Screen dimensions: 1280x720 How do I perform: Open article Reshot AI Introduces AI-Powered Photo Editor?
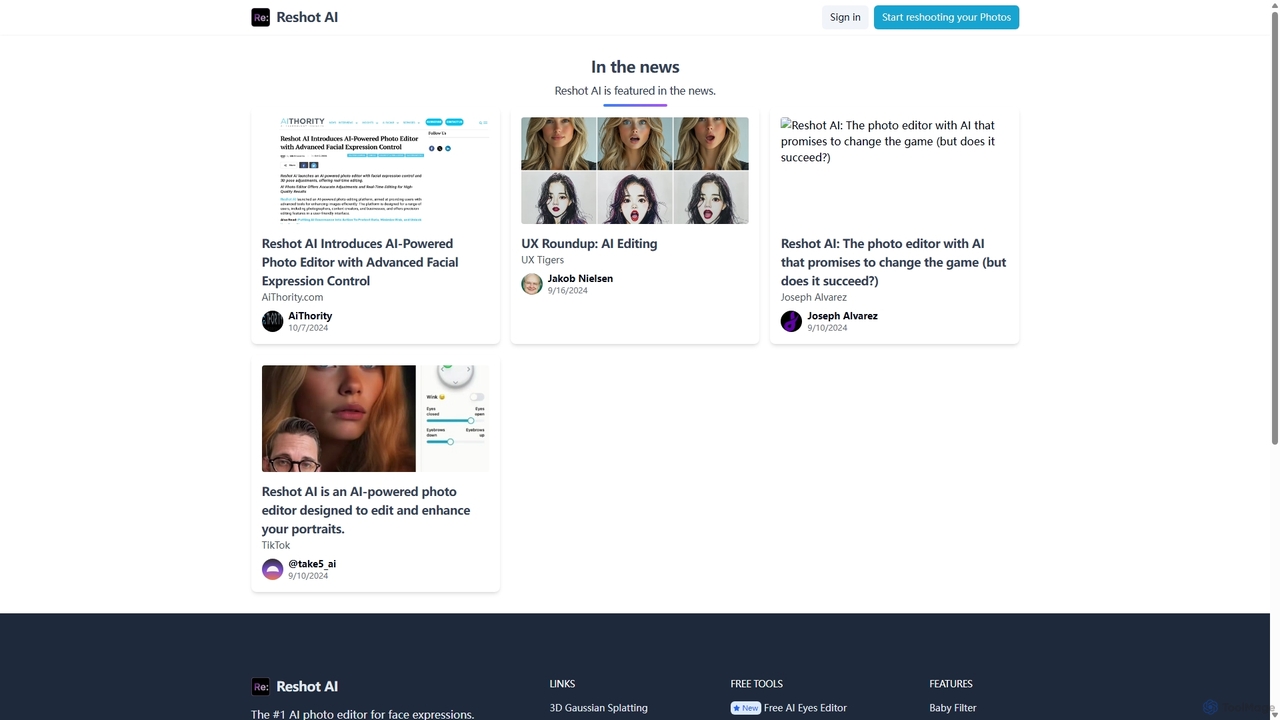coord(360,262)
